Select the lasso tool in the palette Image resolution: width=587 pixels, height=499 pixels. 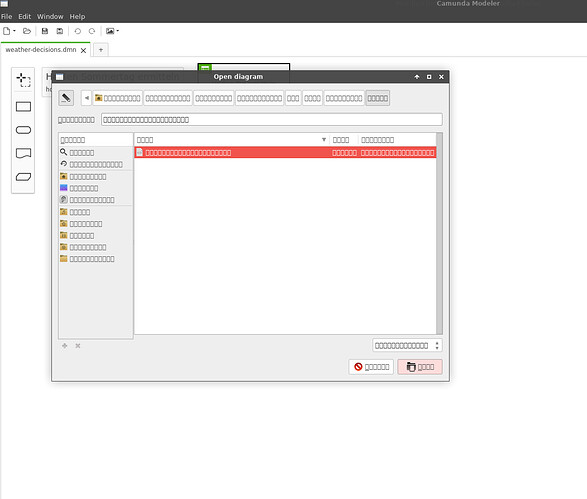point(23,80)
